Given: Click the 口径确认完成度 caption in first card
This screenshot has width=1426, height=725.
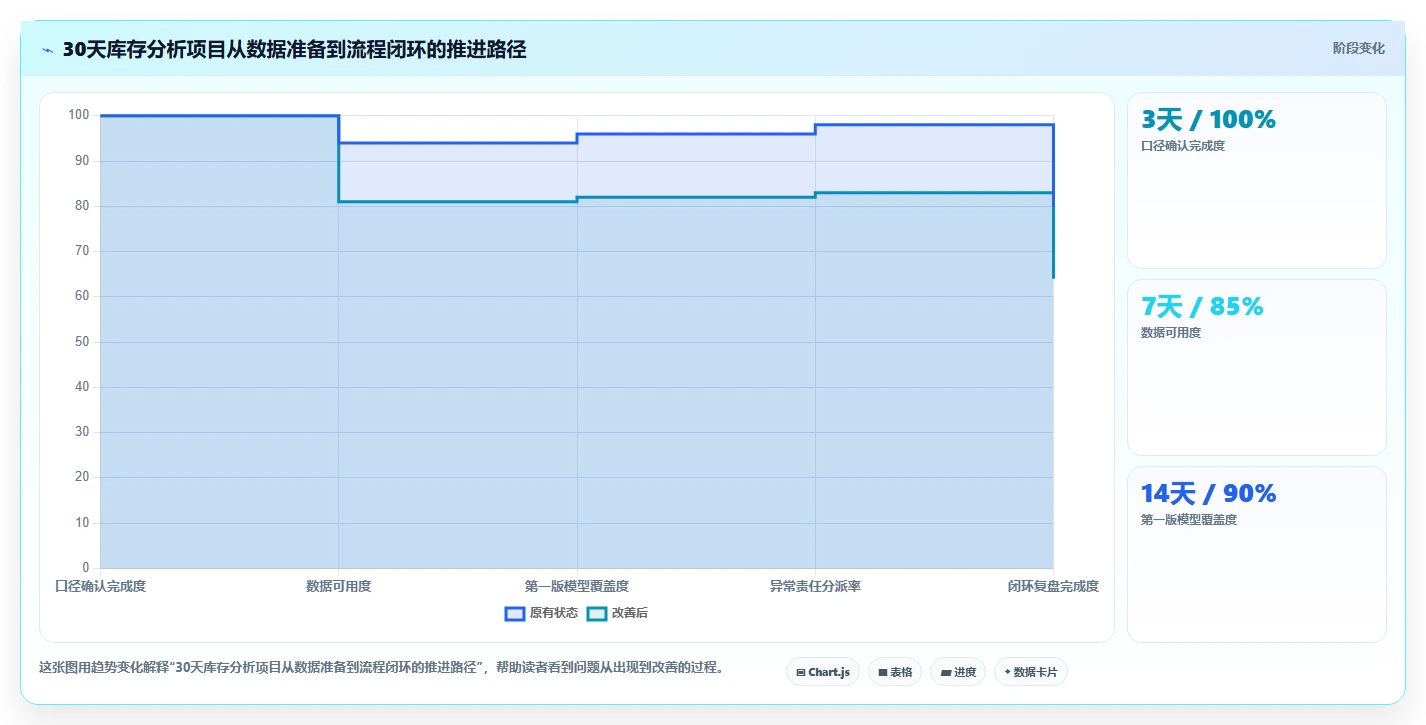Looking at the screenshot, I should 1183,146.
